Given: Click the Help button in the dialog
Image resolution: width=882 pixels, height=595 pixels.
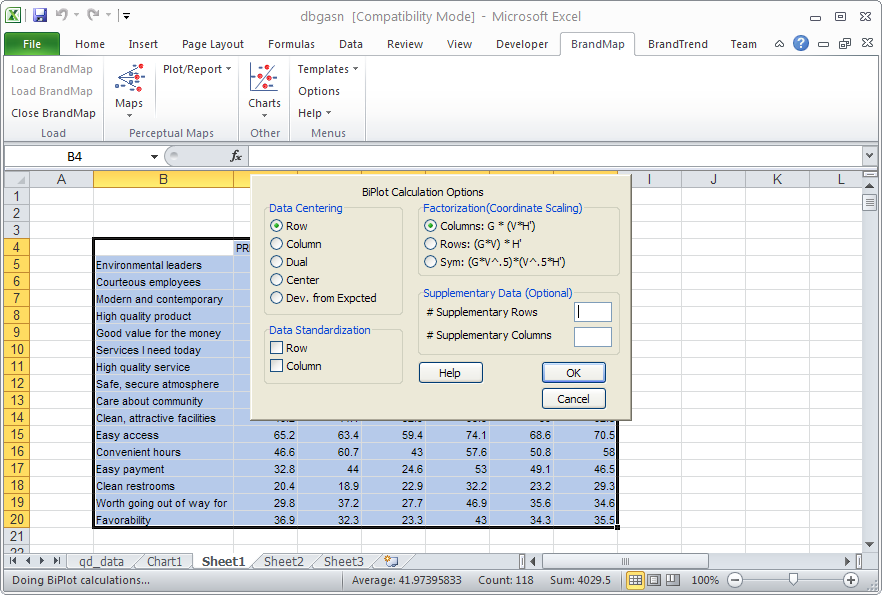Looking at the screenshot, I should (x=450, y=373).
